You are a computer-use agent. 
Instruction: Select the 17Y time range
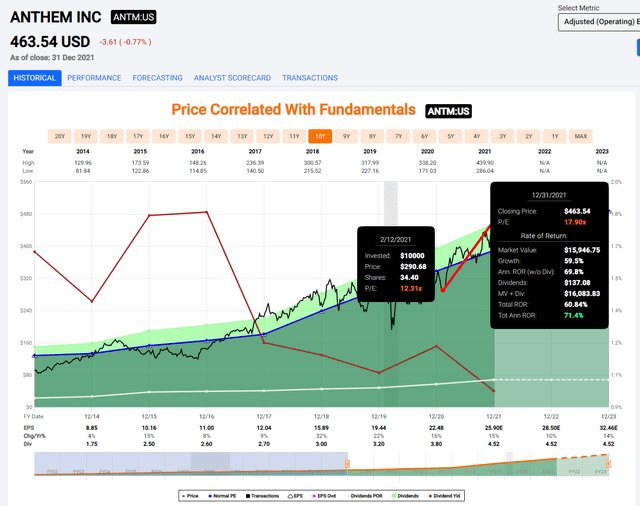pos(138,136)
